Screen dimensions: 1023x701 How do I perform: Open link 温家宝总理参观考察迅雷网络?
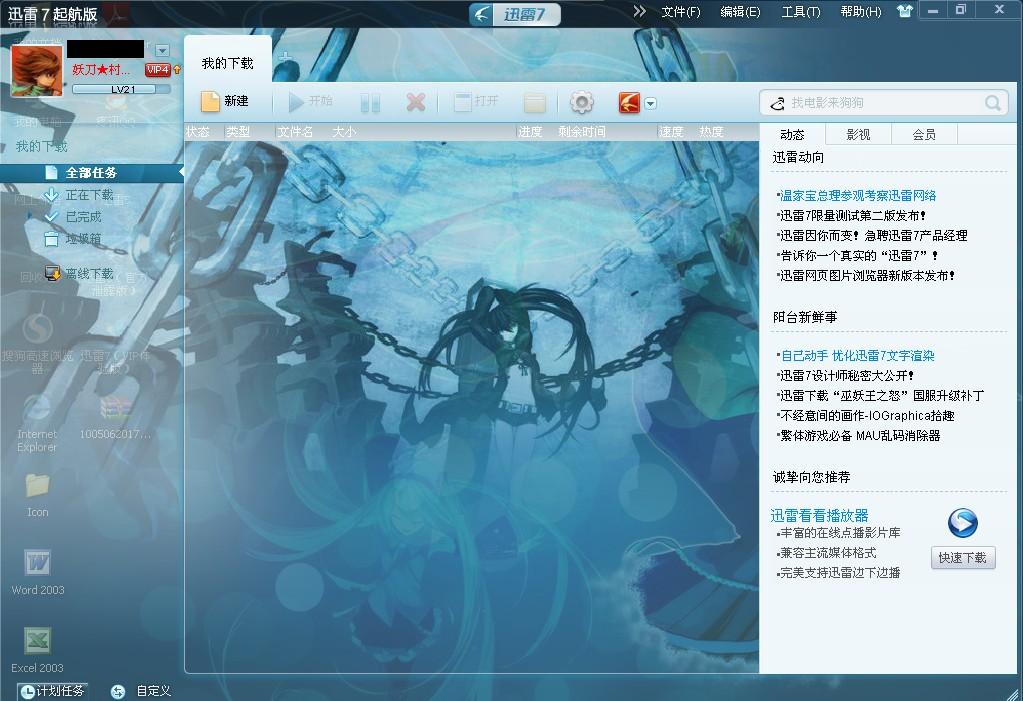(858, 195)
